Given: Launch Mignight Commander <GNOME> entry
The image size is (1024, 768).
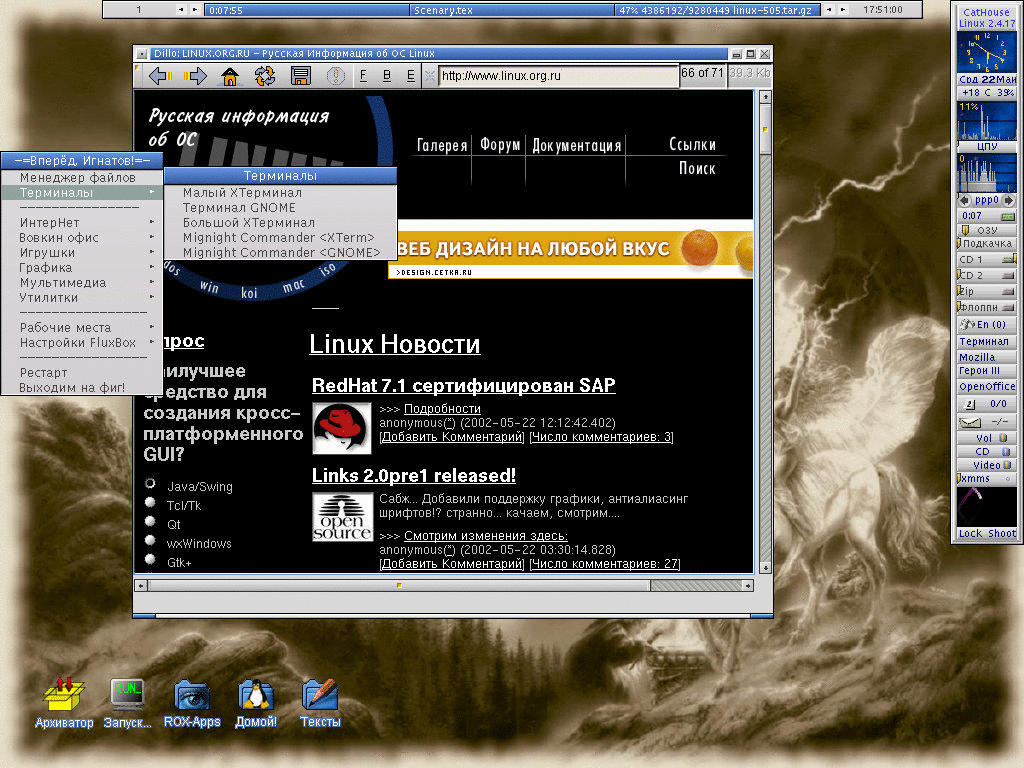Looking at the screenshot, I should pyautogui.click(x=280, y=253).
